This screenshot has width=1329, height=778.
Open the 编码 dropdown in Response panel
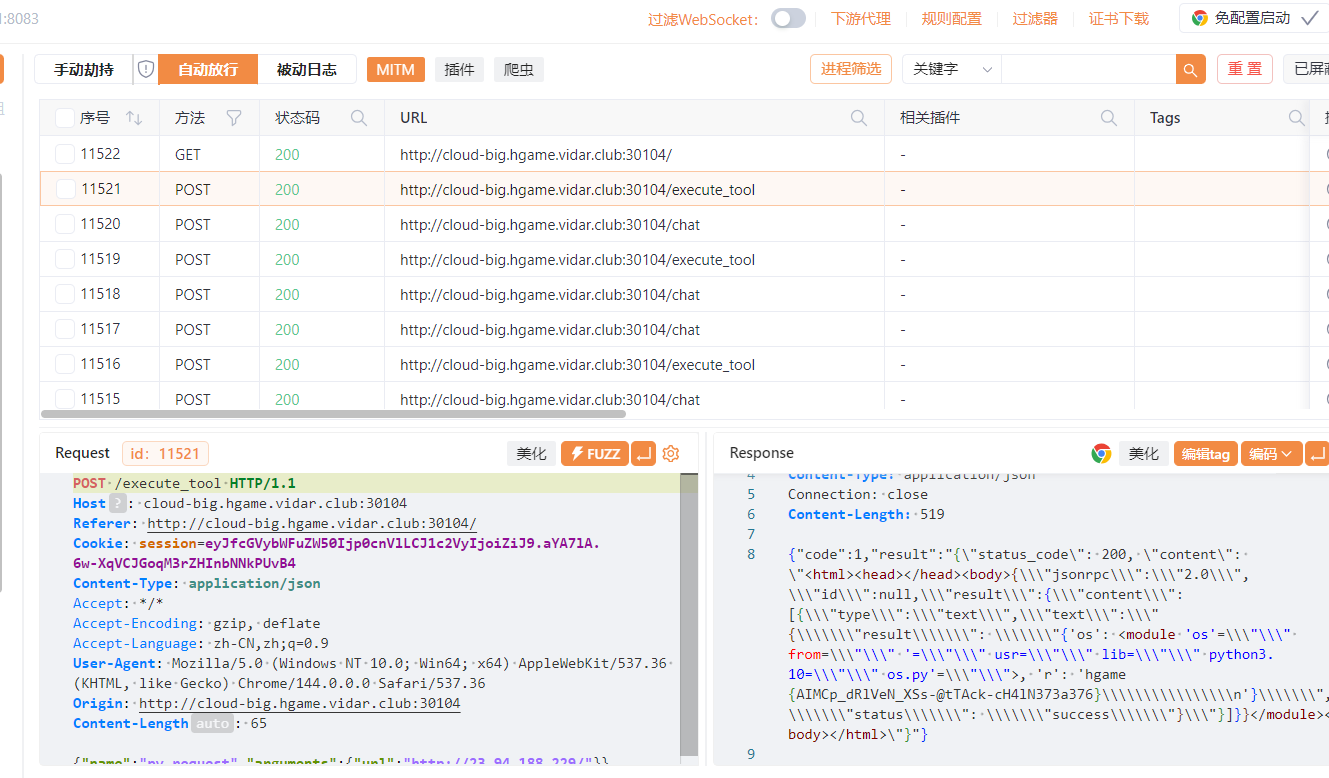pyautogui.click(x=1271, y=454)
